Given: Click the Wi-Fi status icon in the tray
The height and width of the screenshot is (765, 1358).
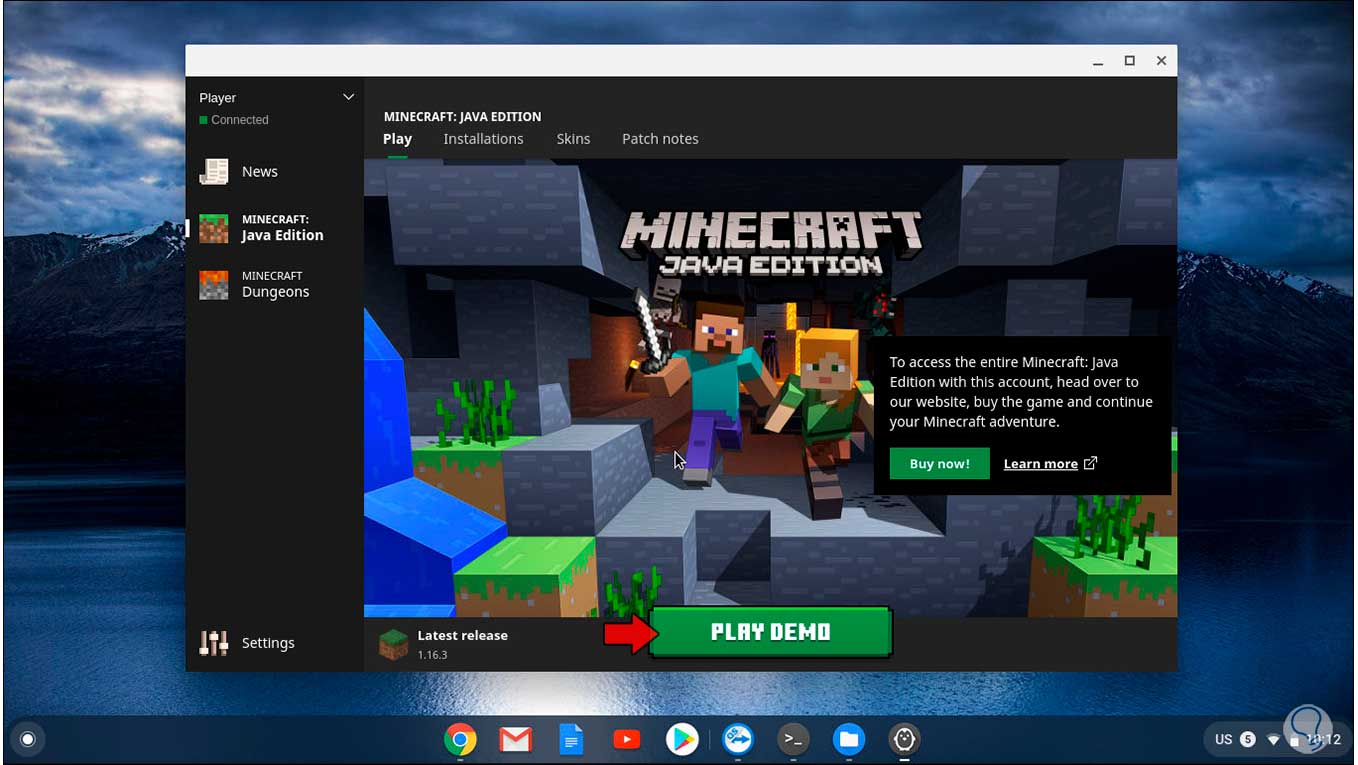Looking at the screenshot, I should [1273, 740].
